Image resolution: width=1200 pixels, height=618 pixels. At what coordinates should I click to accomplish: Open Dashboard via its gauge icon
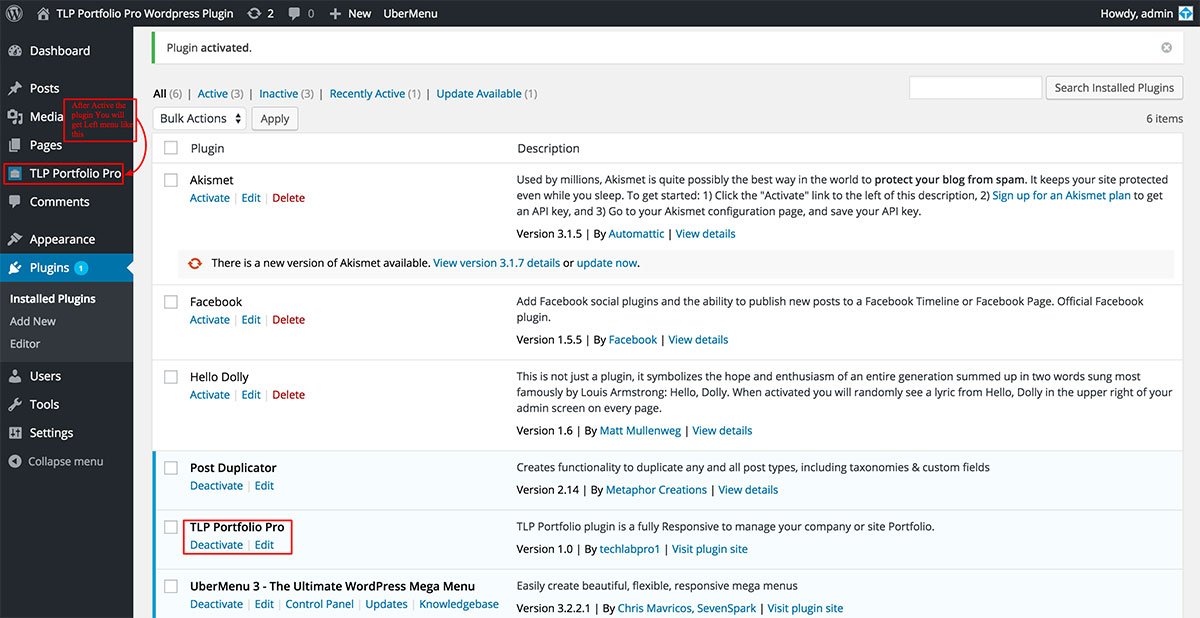coord(15,50)
